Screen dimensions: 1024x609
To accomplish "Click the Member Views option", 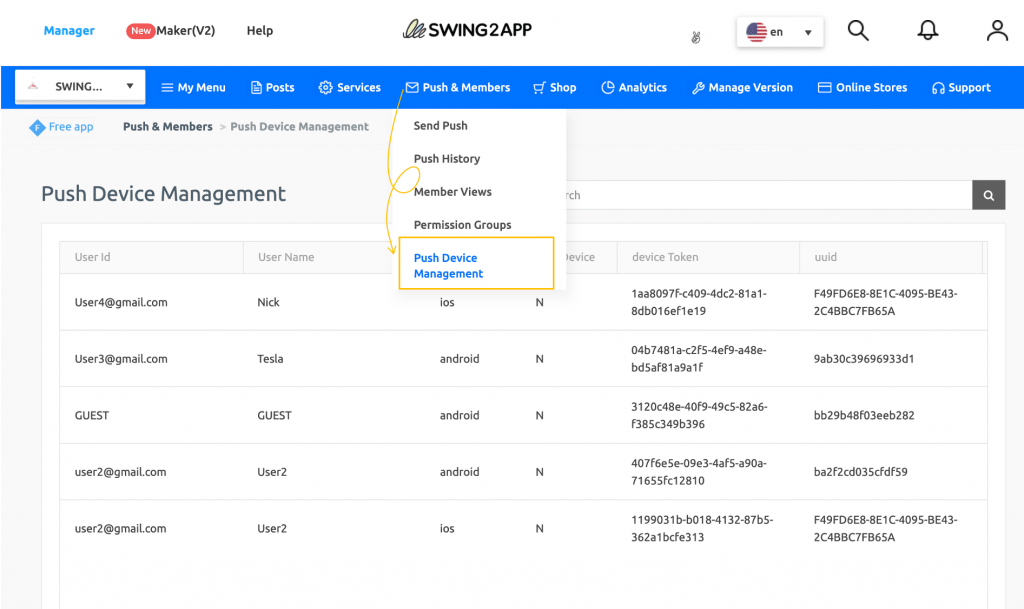I will 451,191.
